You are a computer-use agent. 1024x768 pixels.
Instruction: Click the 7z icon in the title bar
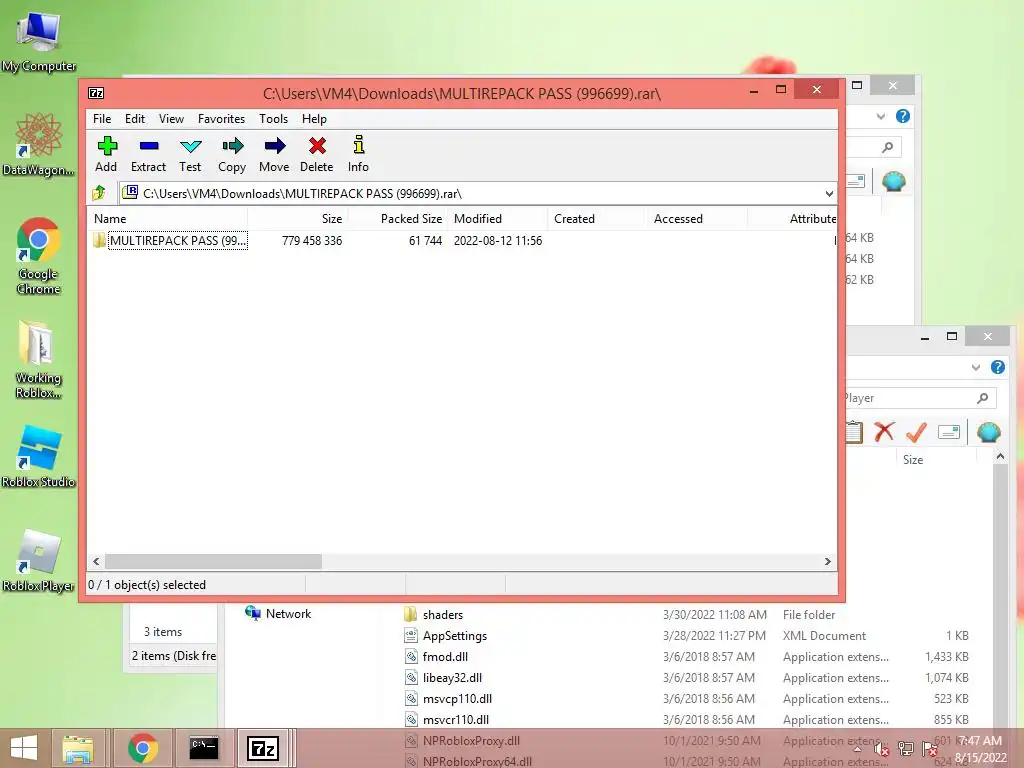(x=96, y=93)
